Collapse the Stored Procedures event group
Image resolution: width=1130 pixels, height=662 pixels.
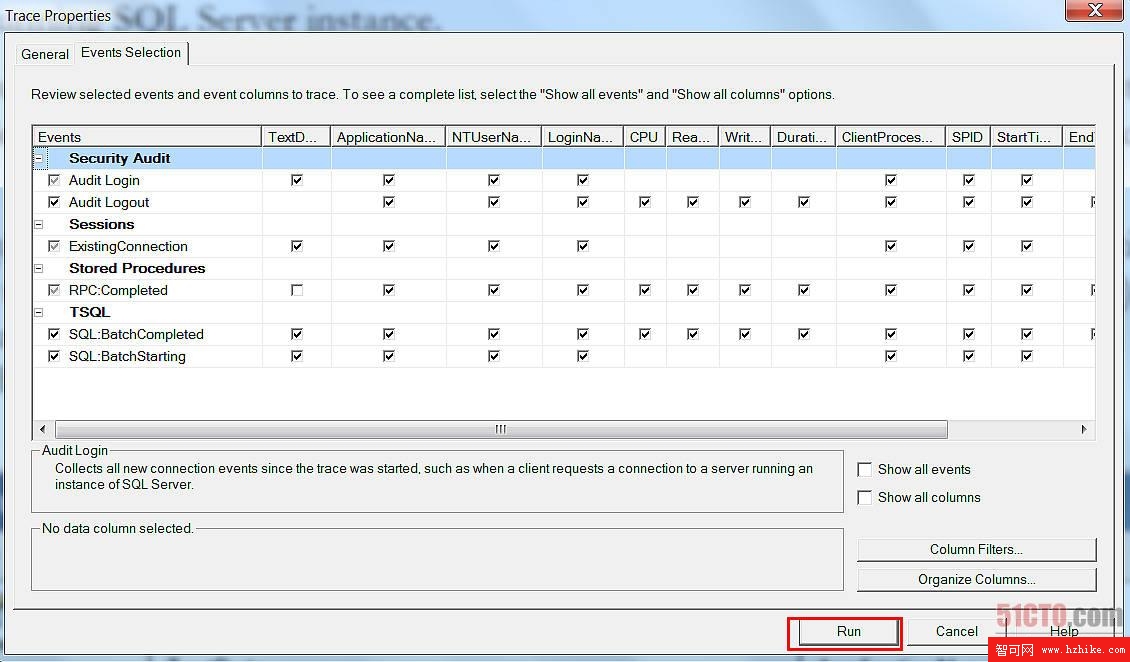39,269
